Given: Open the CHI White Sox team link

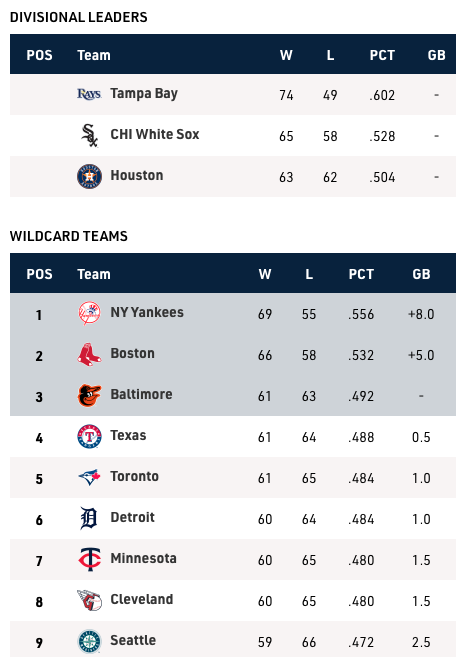Looking at the screenshot, I should coord(155,134).
